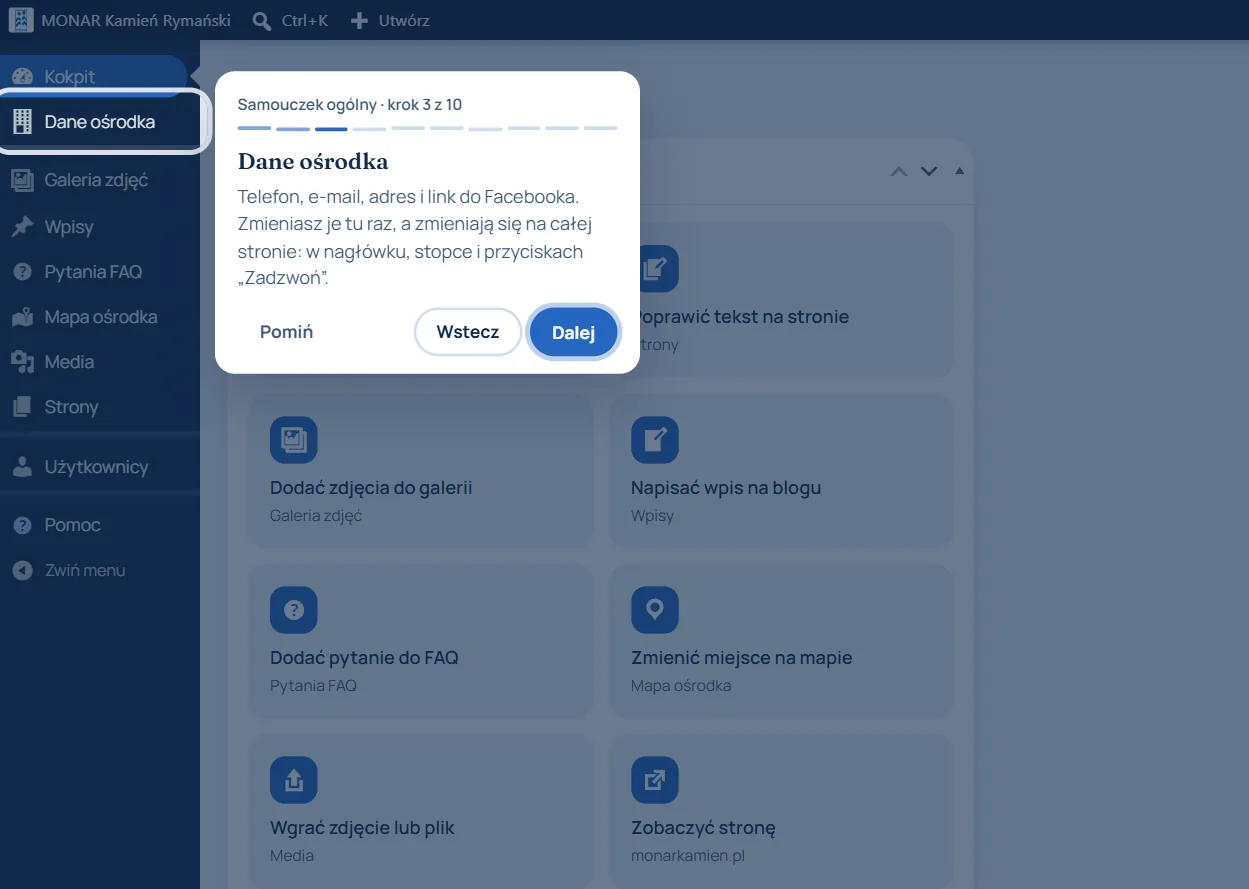Open Użytkownicy via the person icon
Image resolution: width=1249 pixels, height=889 pixels.
22,466
